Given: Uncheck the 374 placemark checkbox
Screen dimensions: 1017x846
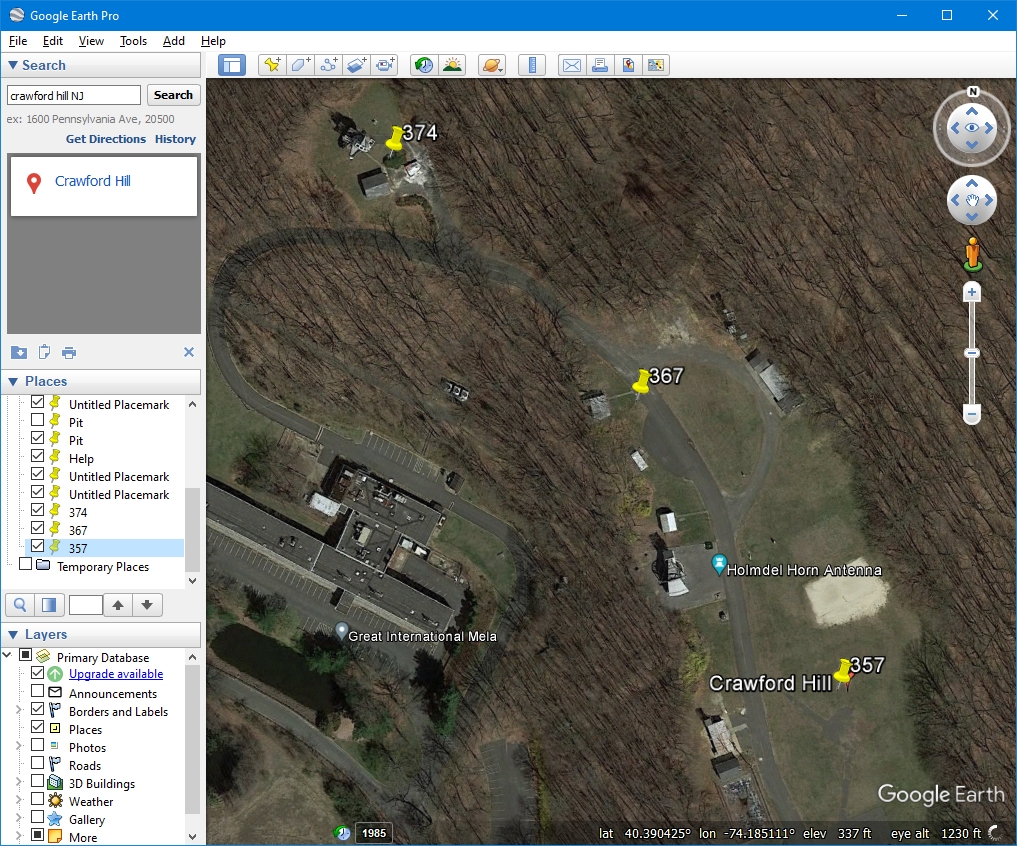Looking at the screenshot, I should (x=38, y=511).
